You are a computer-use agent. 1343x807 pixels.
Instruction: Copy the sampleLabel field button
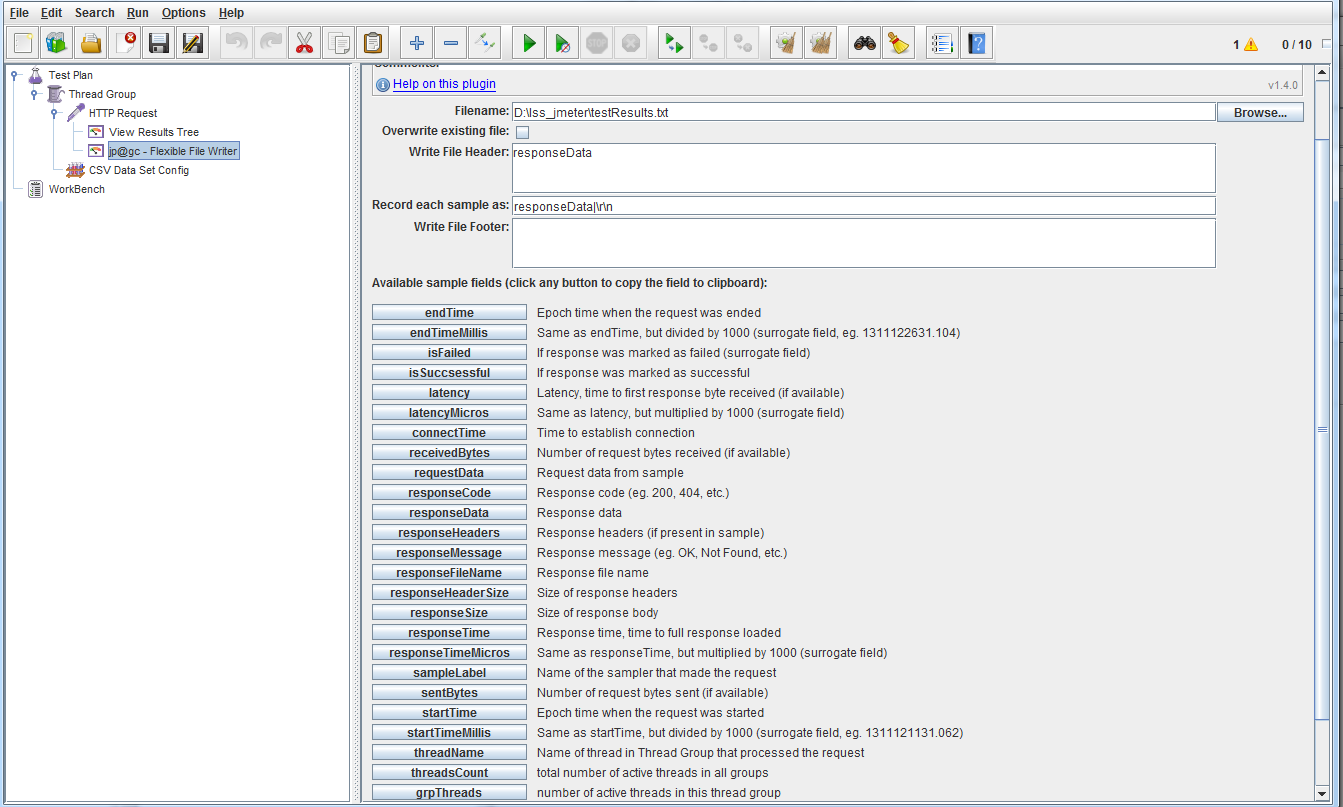coord(449,673)
